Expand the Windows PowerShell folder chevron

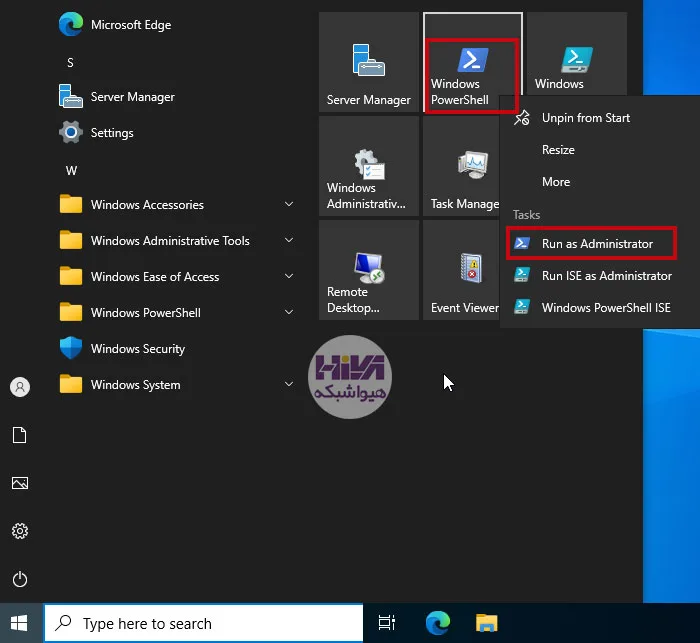(x=289, y=312)
